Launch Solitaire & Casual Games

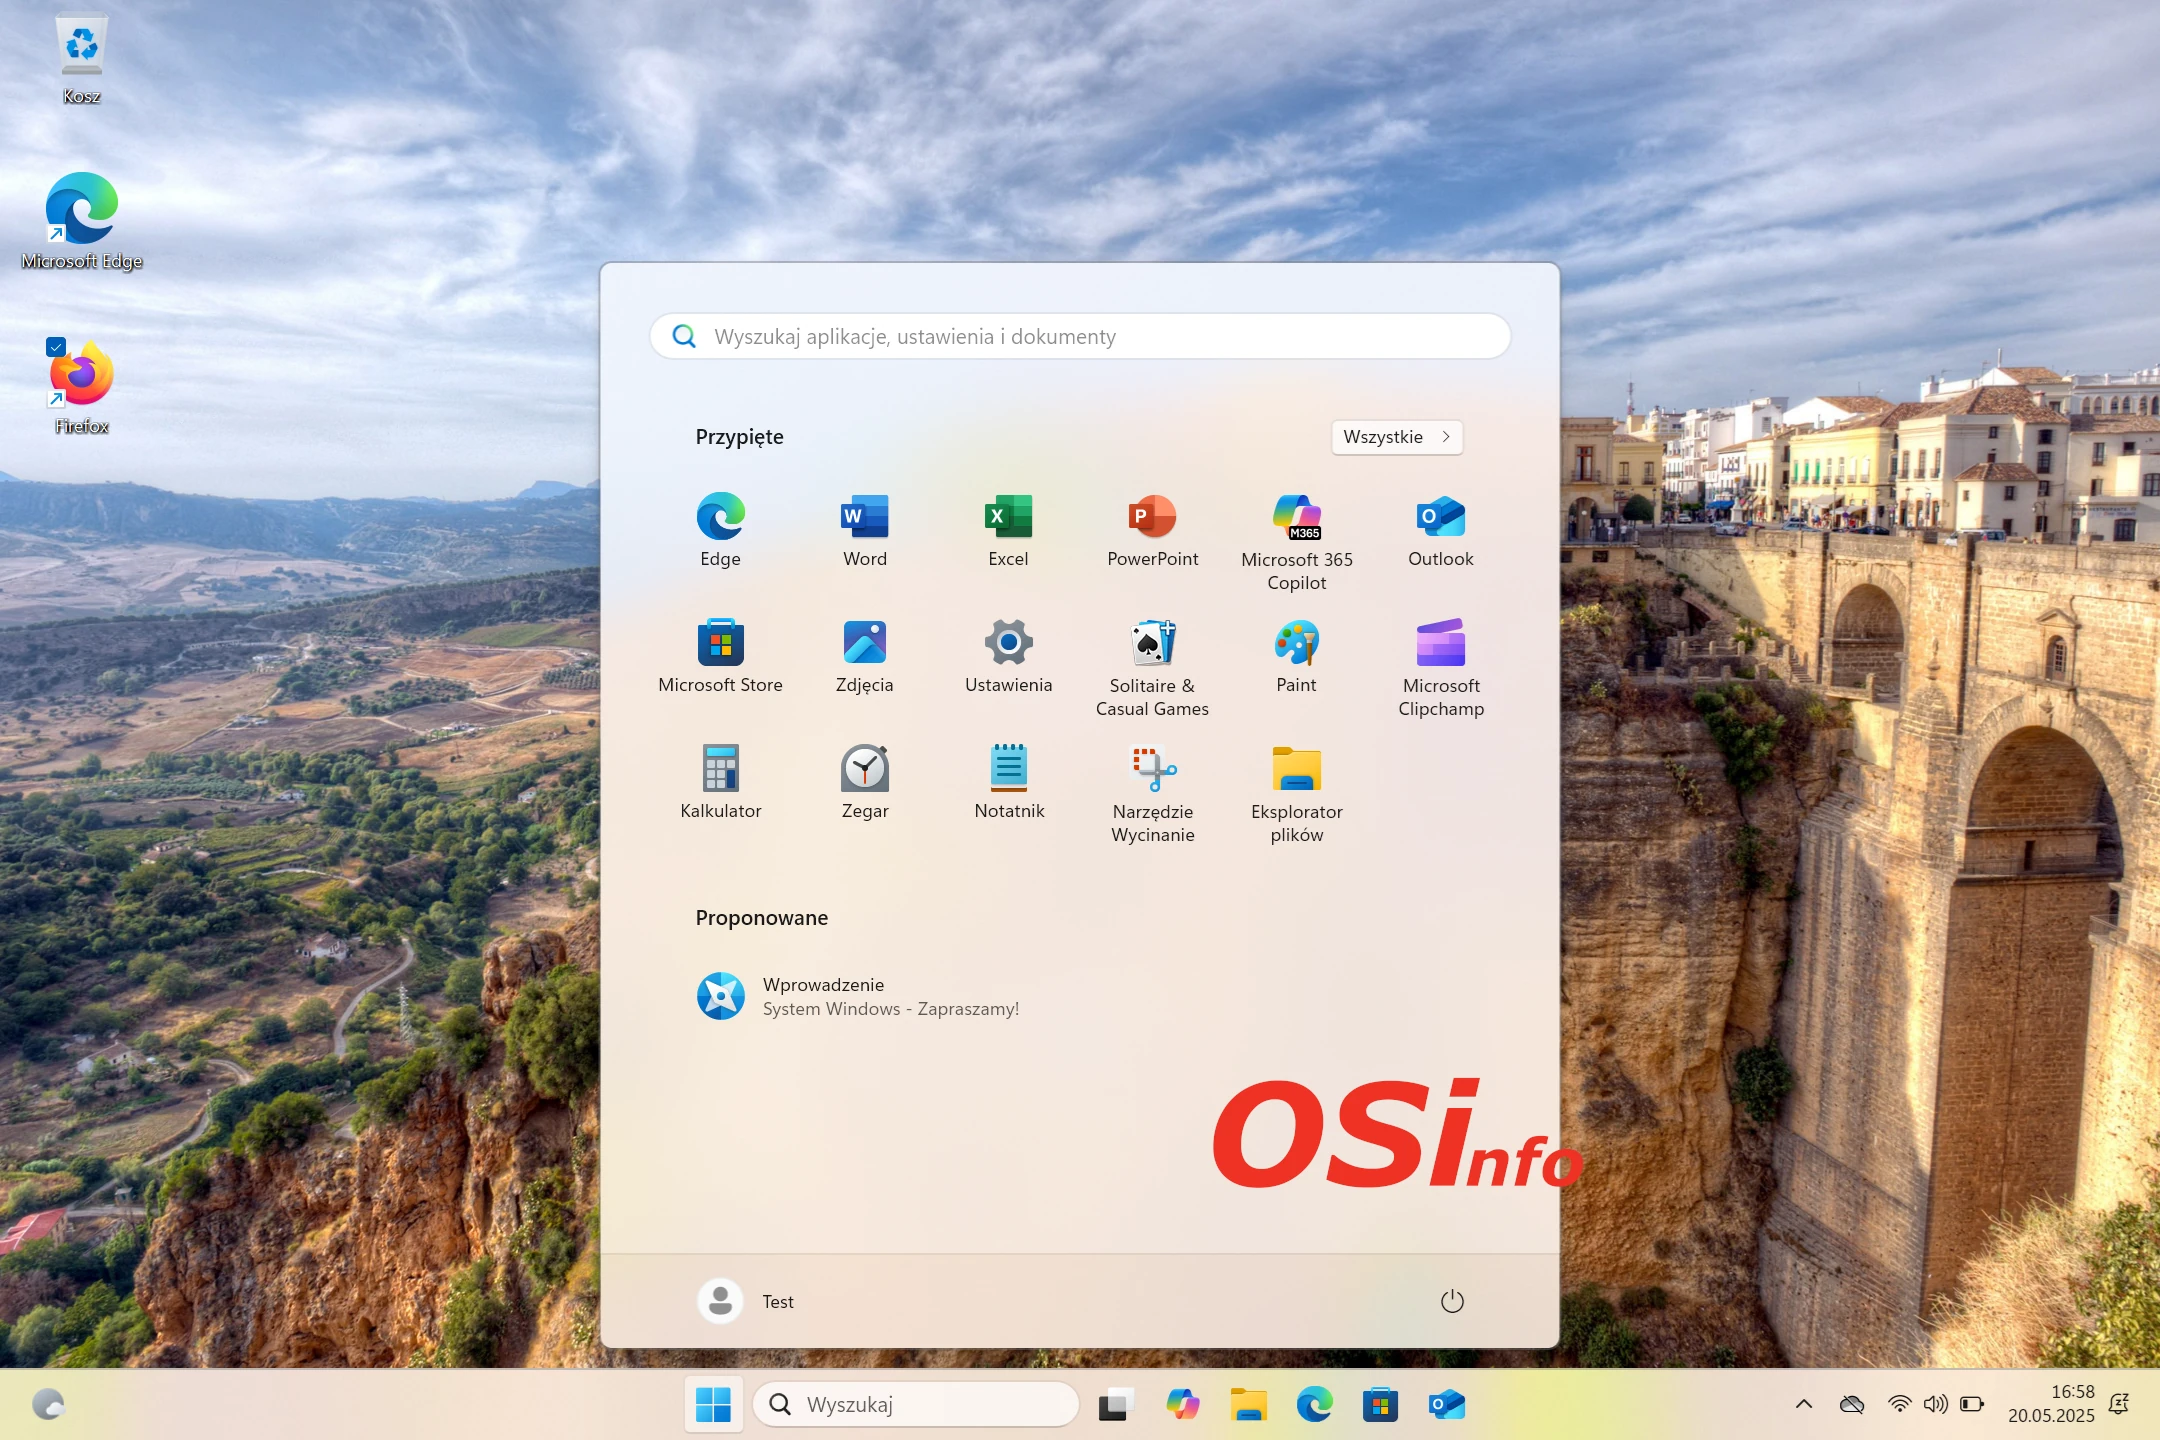1152,667
